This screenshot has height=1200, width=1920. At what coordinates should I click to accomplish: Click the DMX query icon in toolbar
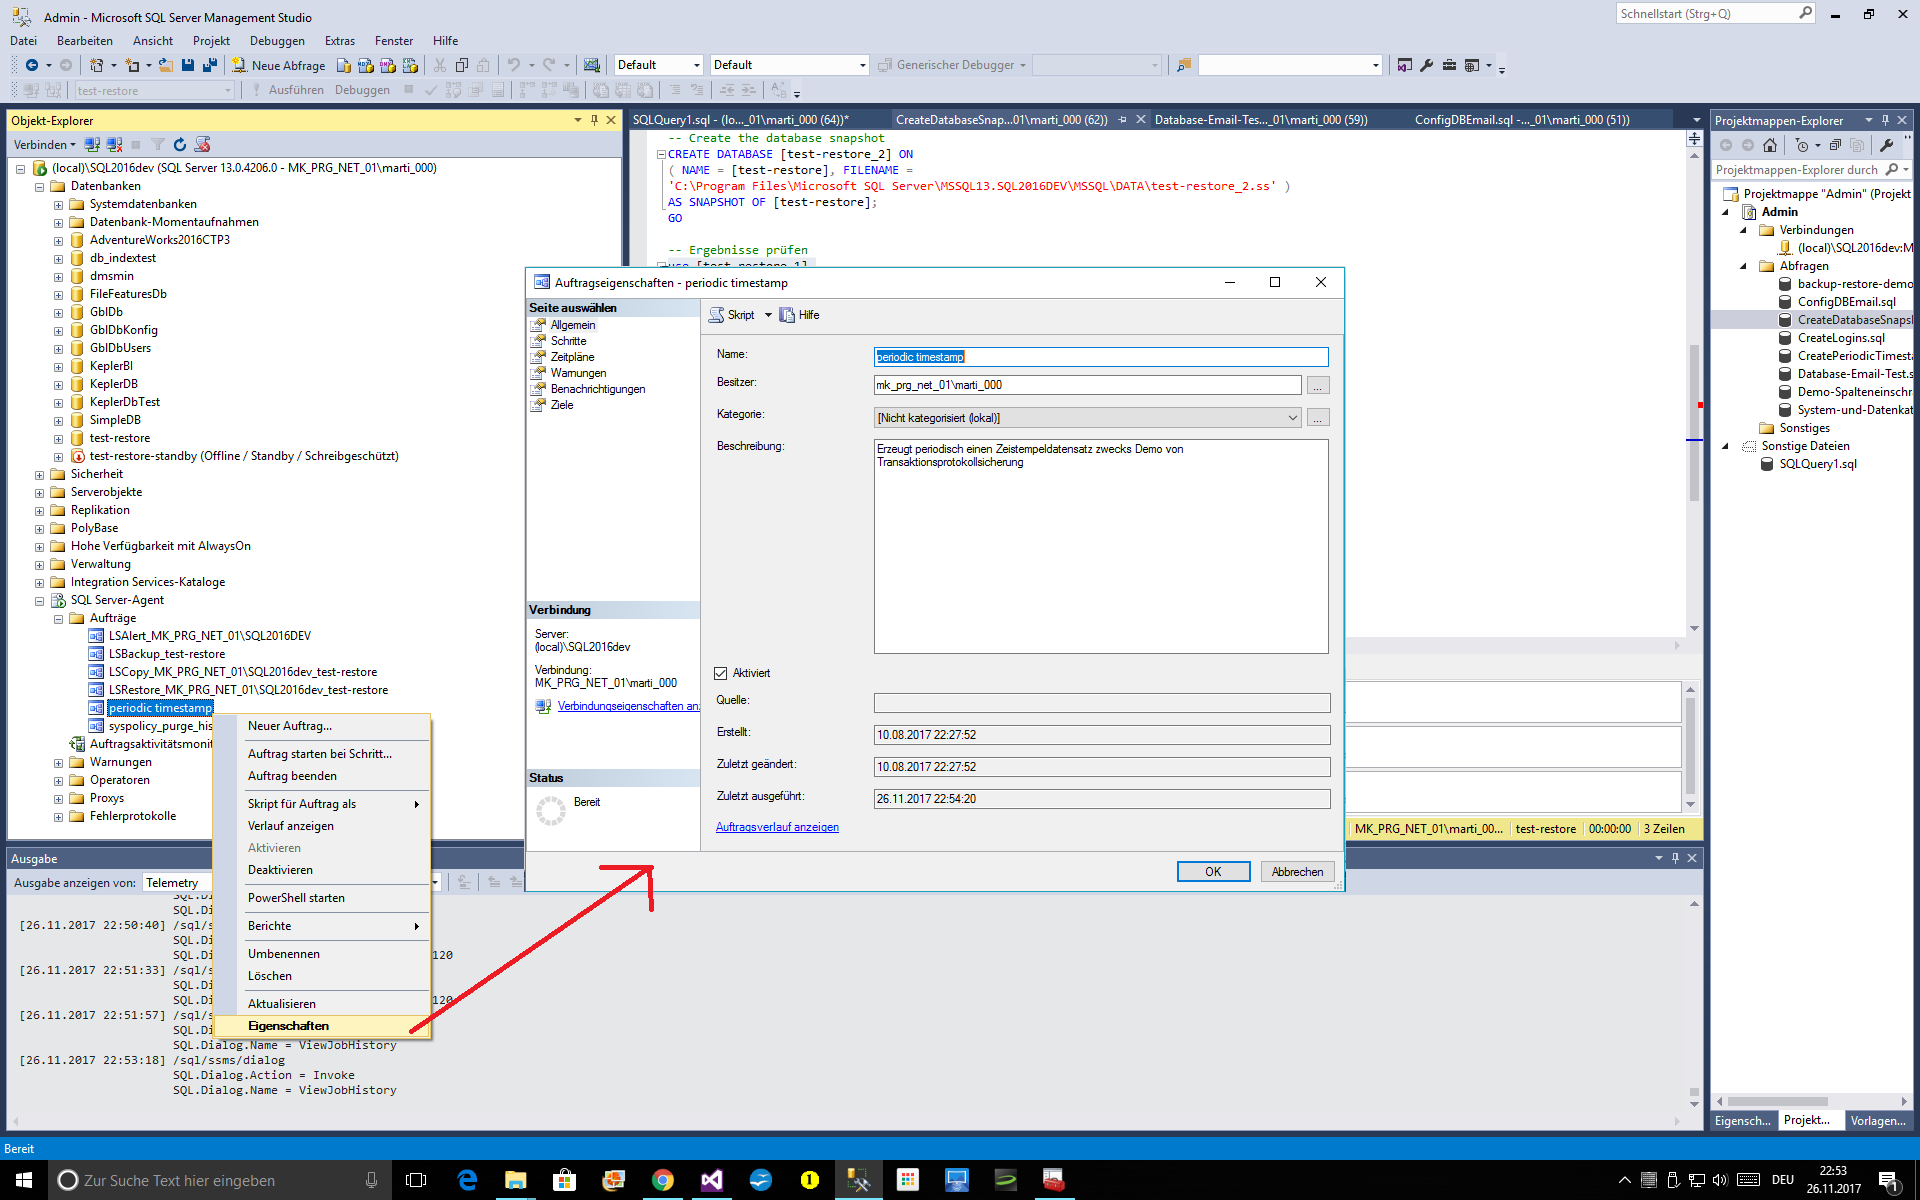pyautogui.click(x=388, y=65)
